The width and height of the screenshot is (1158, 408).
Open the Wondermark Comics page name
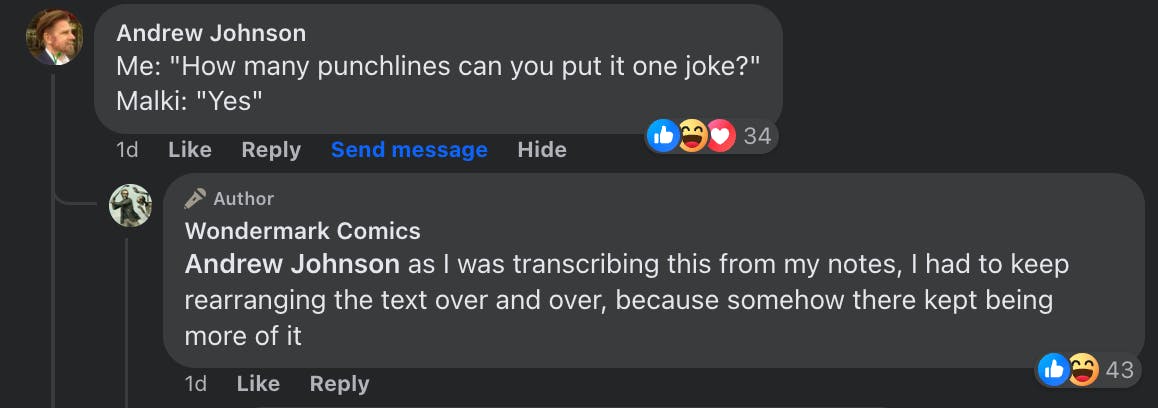[x=302, y=231]
